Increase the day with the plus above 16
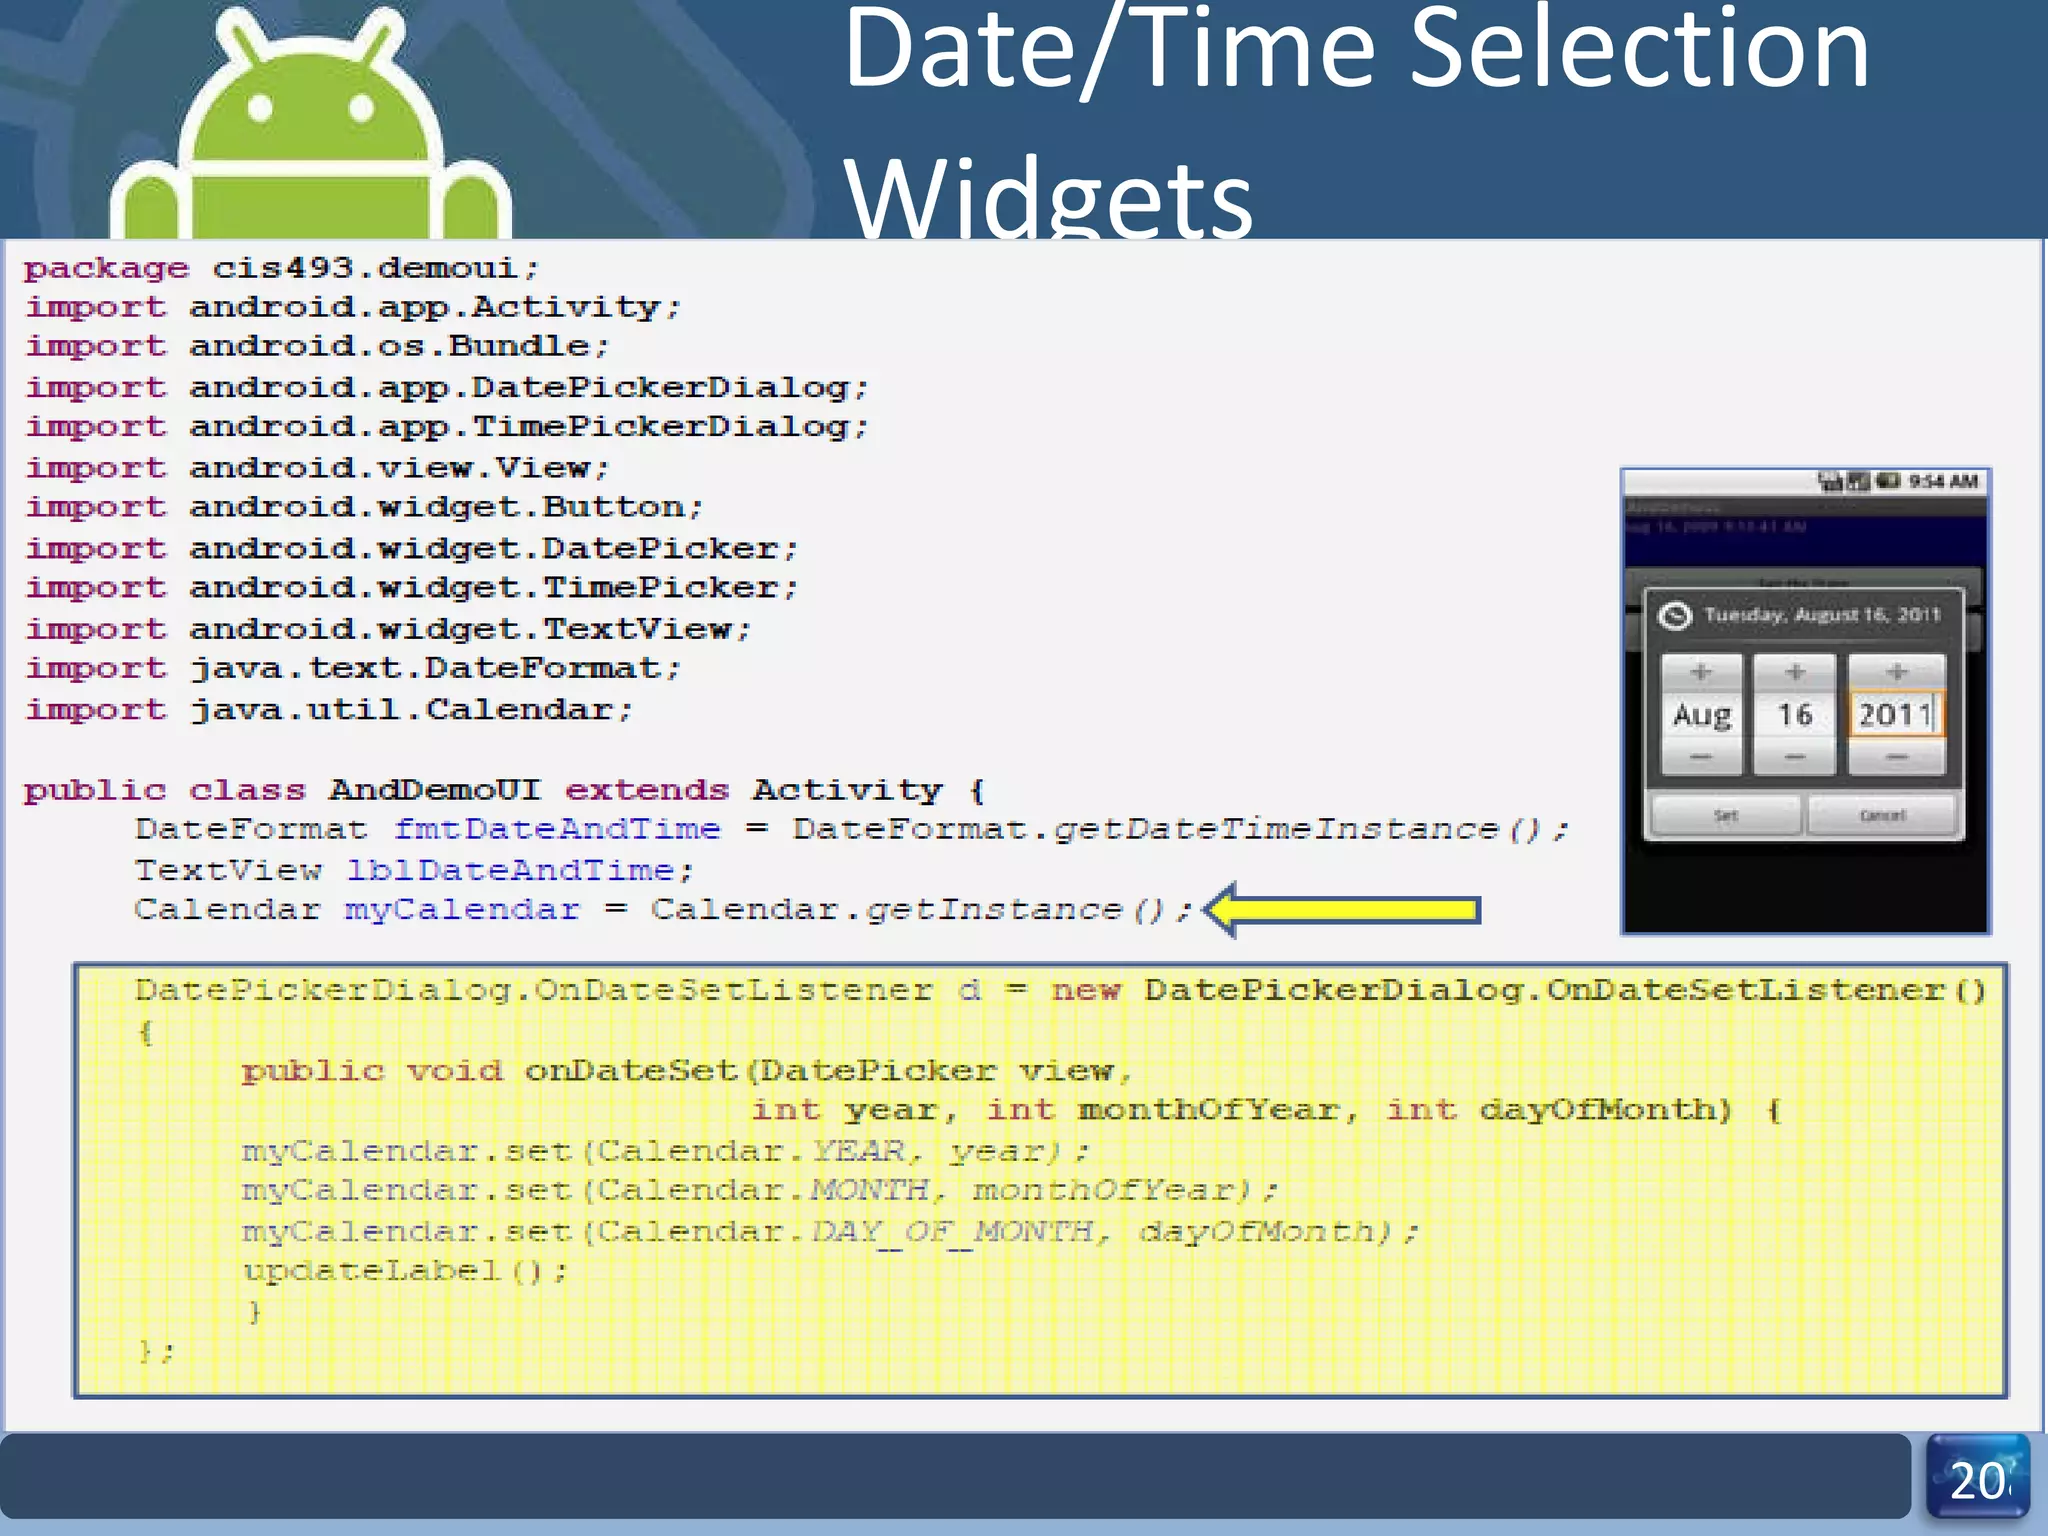Image resolution: width=2048 pixels, height=1536 pixels. [1795, 672]
